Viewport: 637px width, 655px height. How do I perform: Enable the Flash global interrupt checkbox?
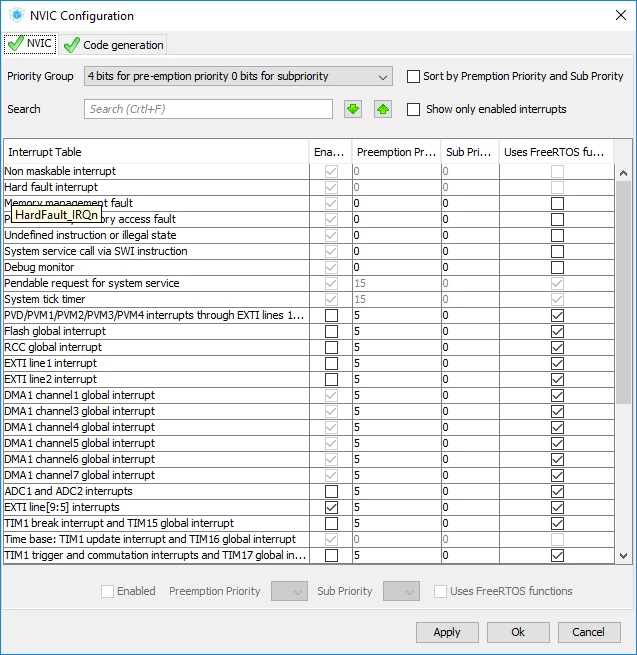pyautogui.click(x=331, y=331)
